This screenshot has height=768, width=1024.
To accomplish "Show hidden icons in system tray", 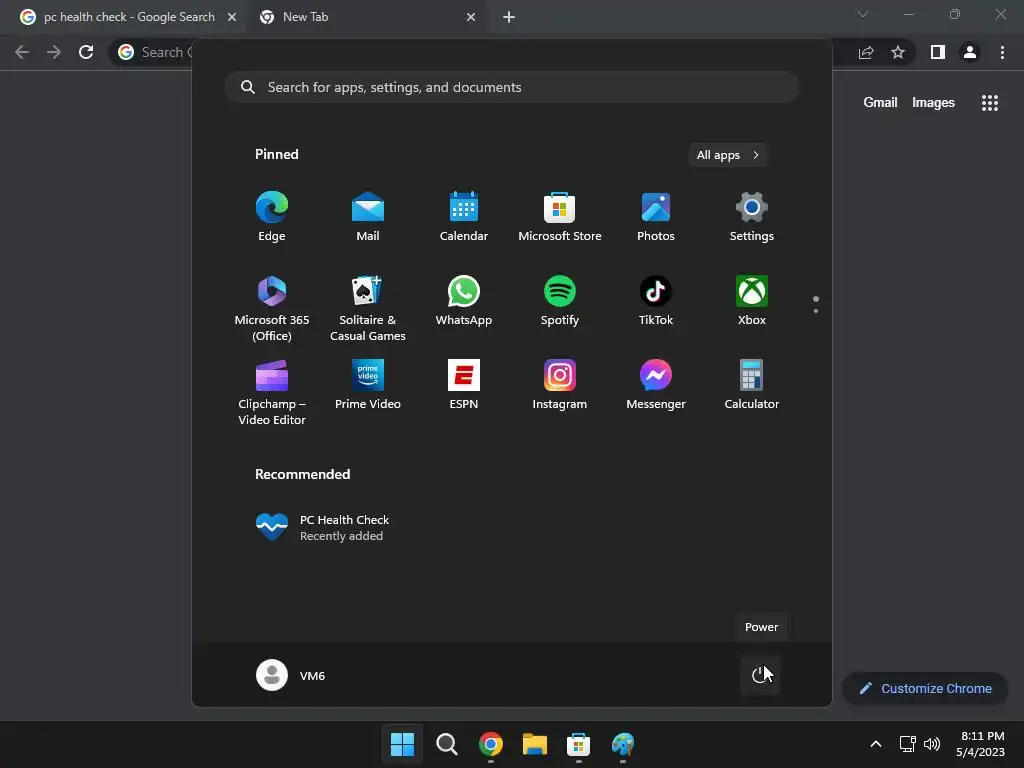I will (876, 744).
